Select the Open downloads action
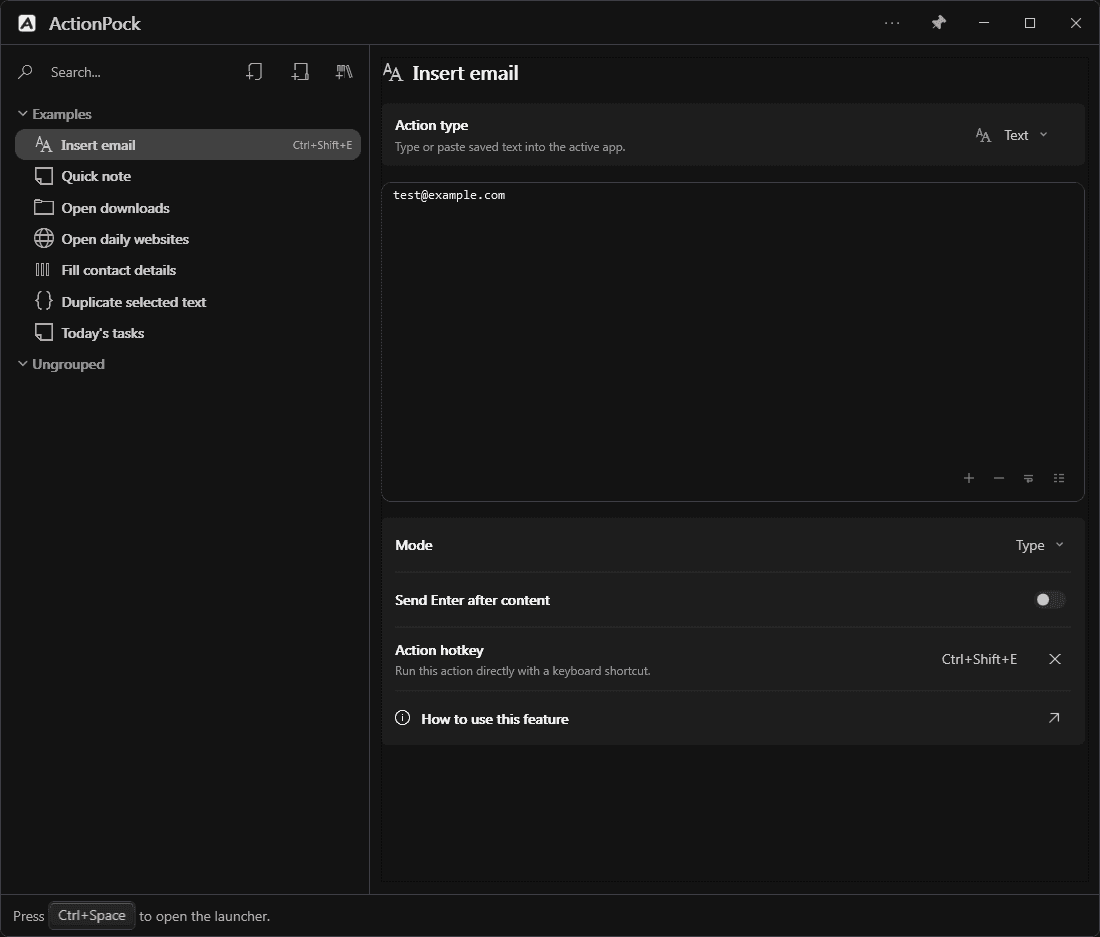Viewport: 1100px width, 937px height. tap(188, 208)
